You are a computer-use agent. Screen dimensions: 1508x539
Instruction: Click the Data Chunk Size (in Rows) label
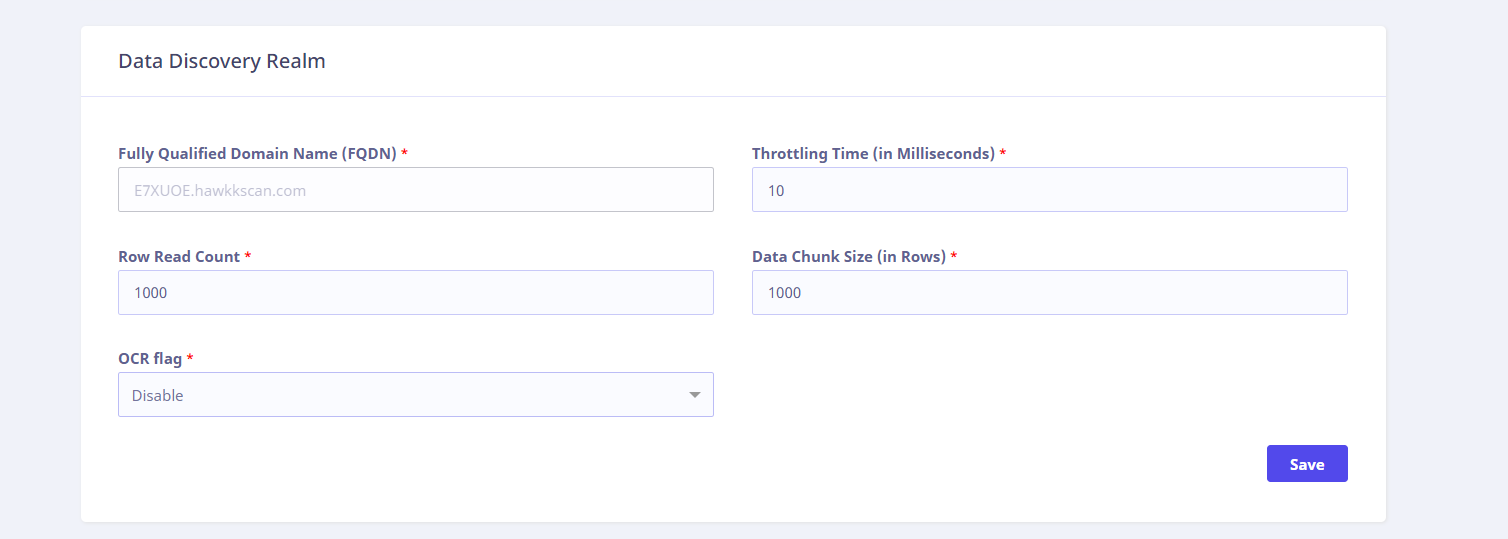pos(848,257)
